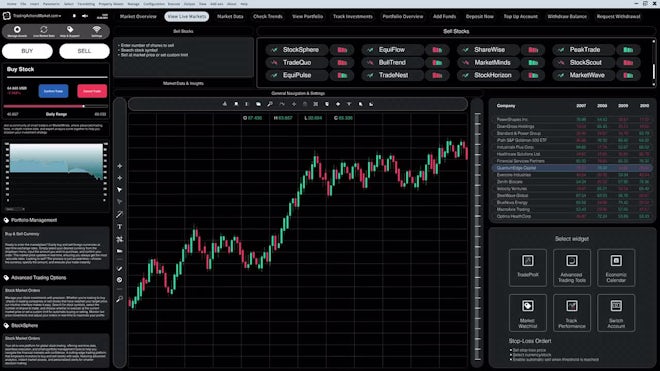This screenshot has height=371, width=660.
Task: Select the TradeNest stock entry
Action: click(x=392, y=75)
